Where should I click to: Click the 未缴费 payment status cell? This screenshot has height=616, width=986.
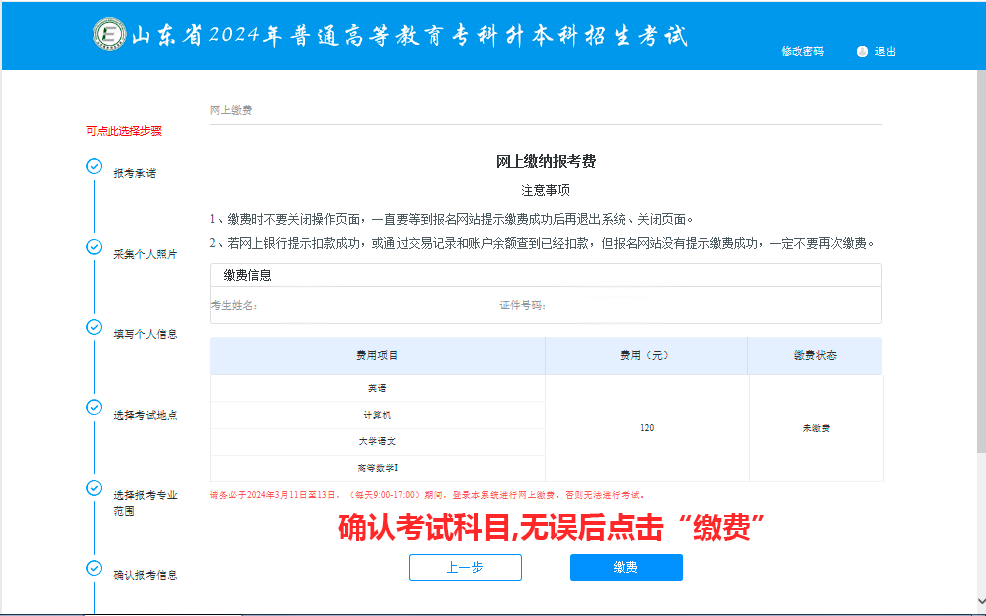pyautogui.click(x=815, y=426)
